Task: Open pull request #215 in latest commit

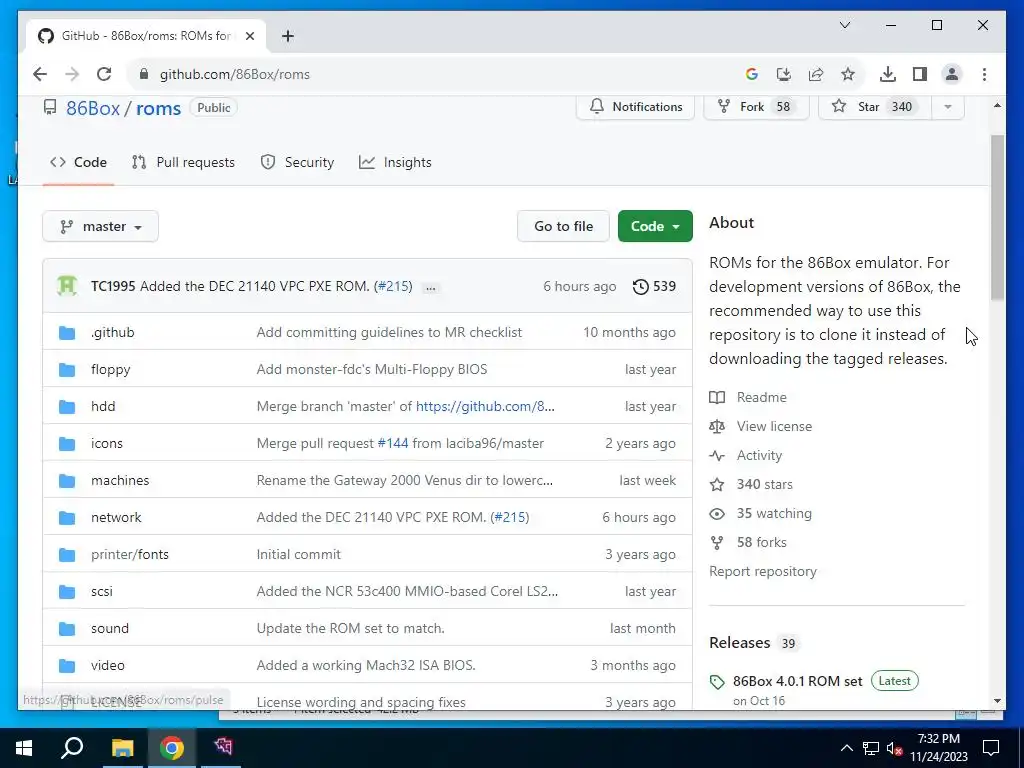Action: 394,287
